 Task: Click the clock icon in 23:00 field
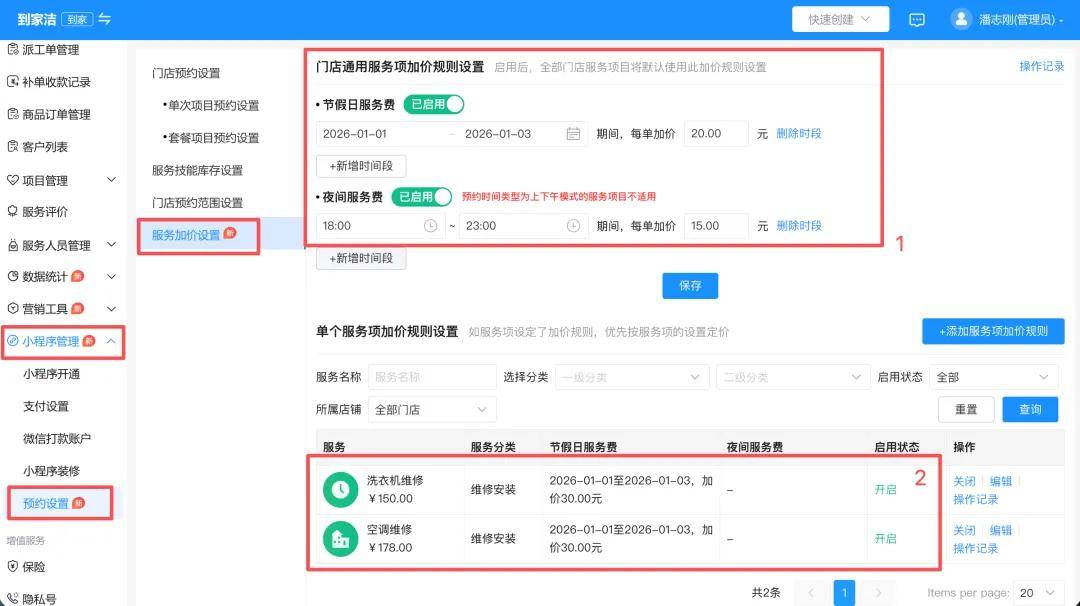[x=573, y=226]
